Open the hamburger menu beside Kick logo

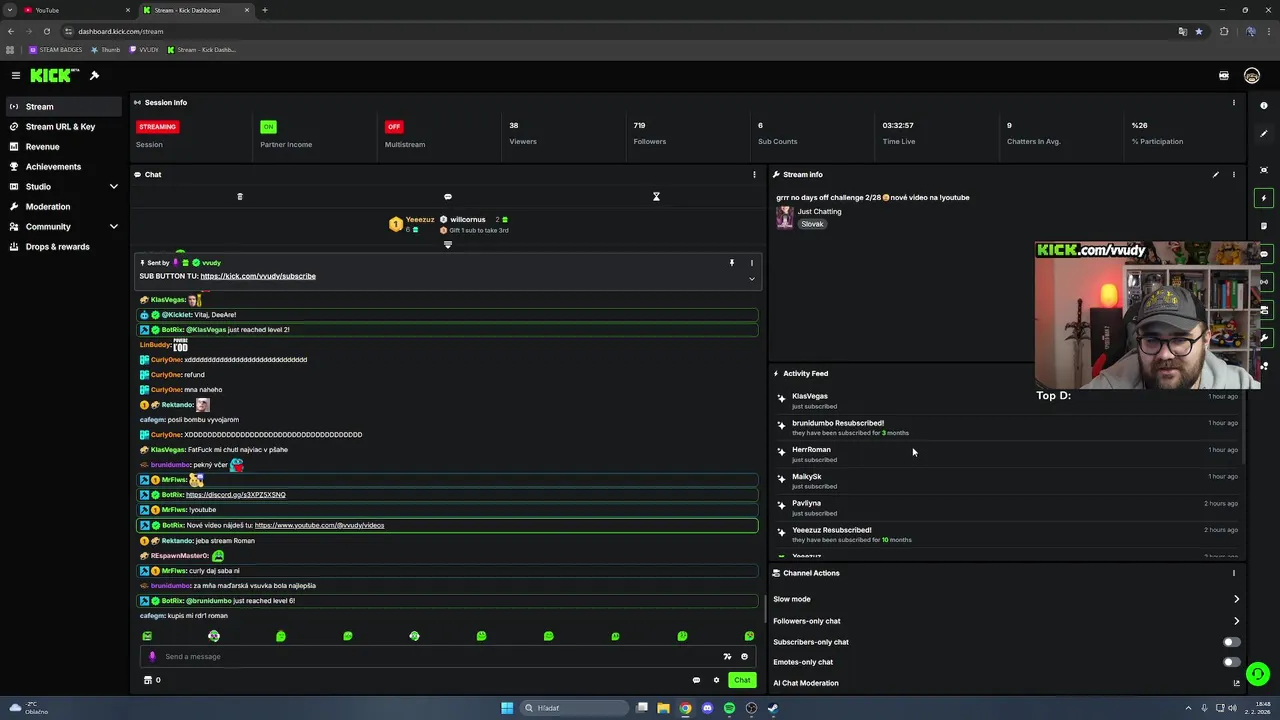16,75
